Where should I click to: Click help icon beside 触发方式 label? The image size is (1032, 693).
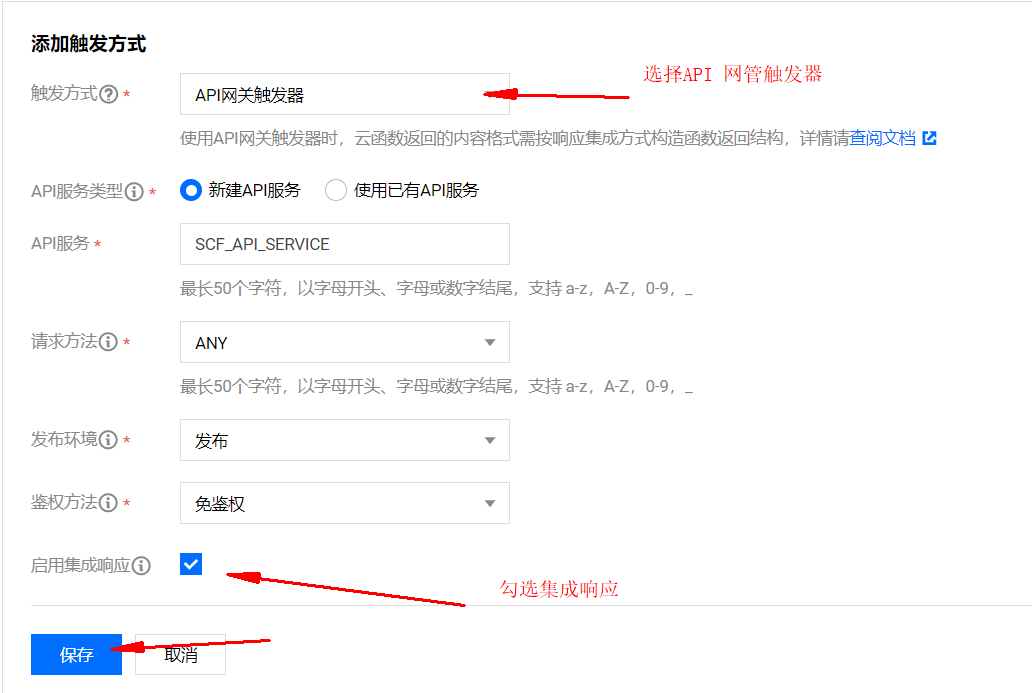click(x=109, y=94)
